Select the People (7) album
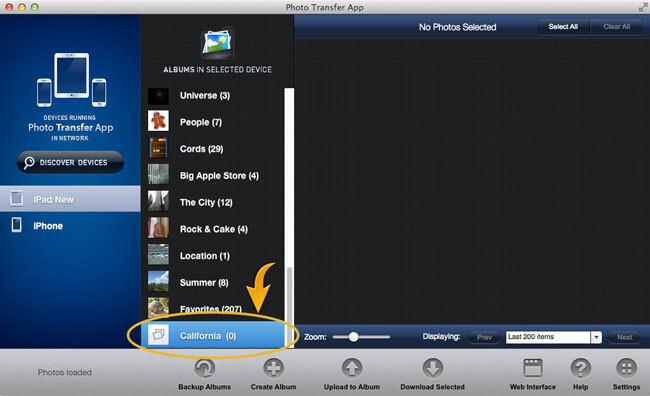Image resolution: width=650 pixels, height=396 pixels. coord(213,122)
